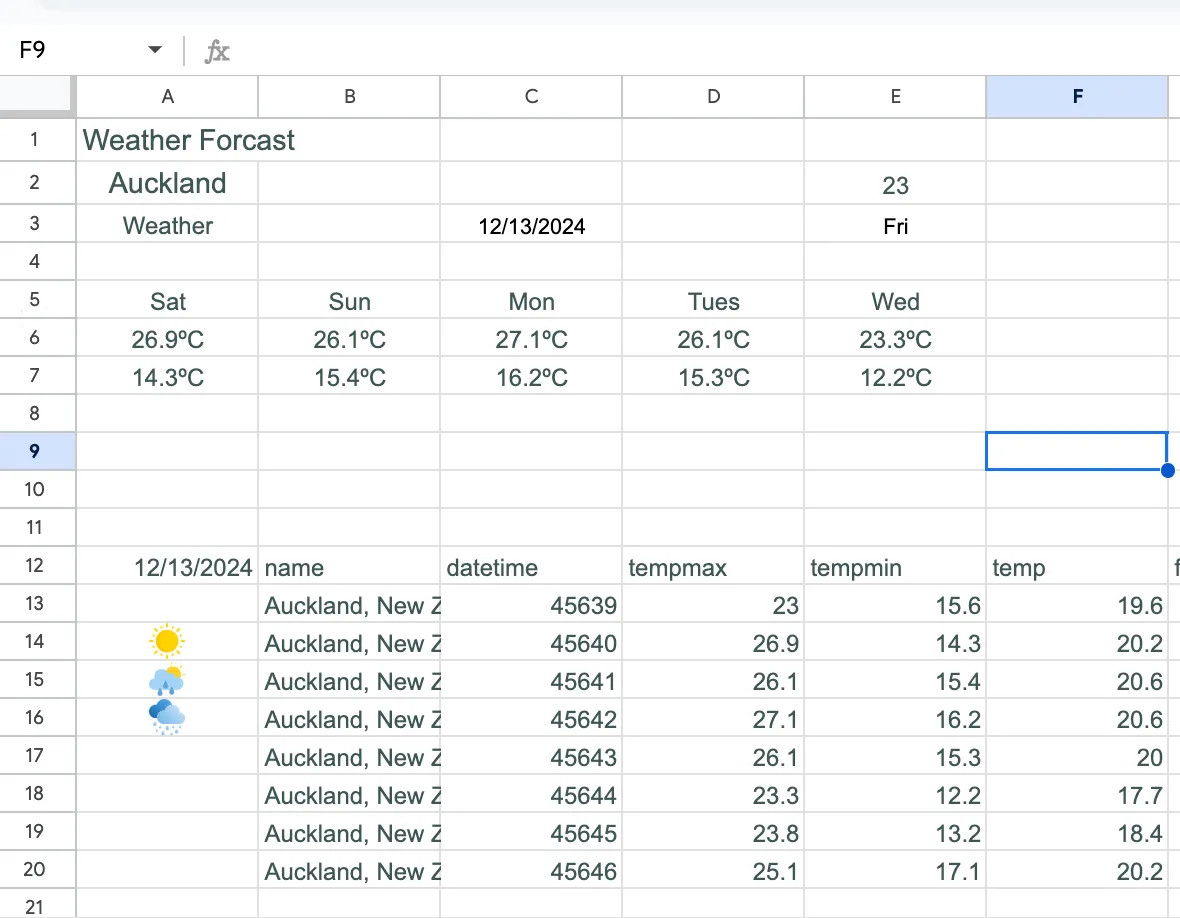
Task: Click the fill handle on selected cell F9
Action: (x=1167, y=470)
